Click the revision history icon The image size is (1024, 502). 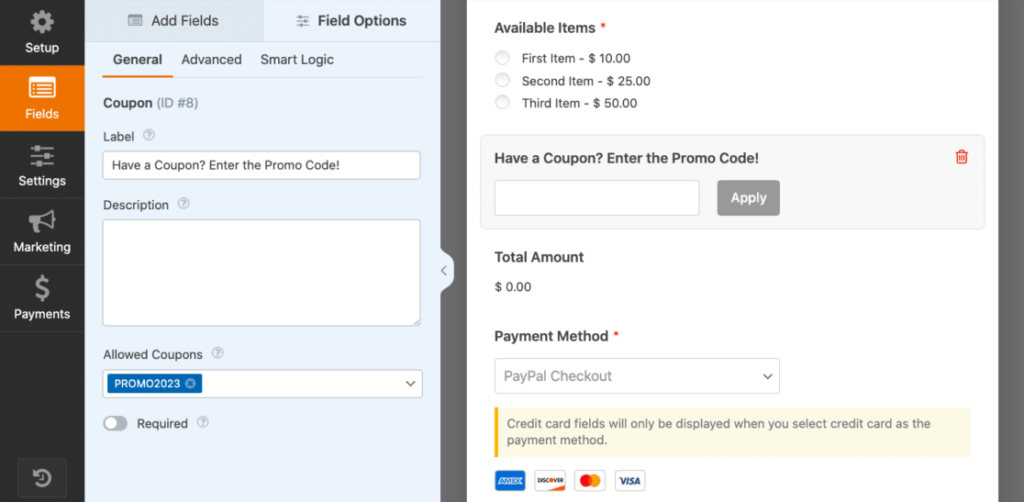42,478
